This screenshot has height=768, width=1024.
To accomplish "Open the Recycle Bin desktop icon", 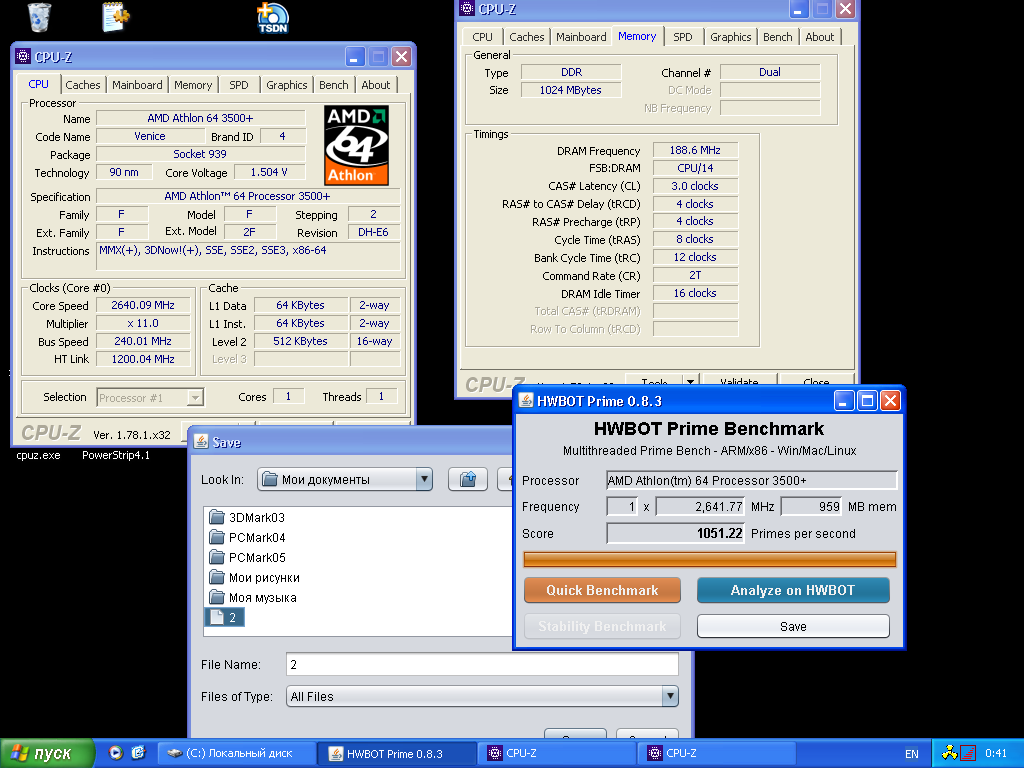I will tap(40, 17).
